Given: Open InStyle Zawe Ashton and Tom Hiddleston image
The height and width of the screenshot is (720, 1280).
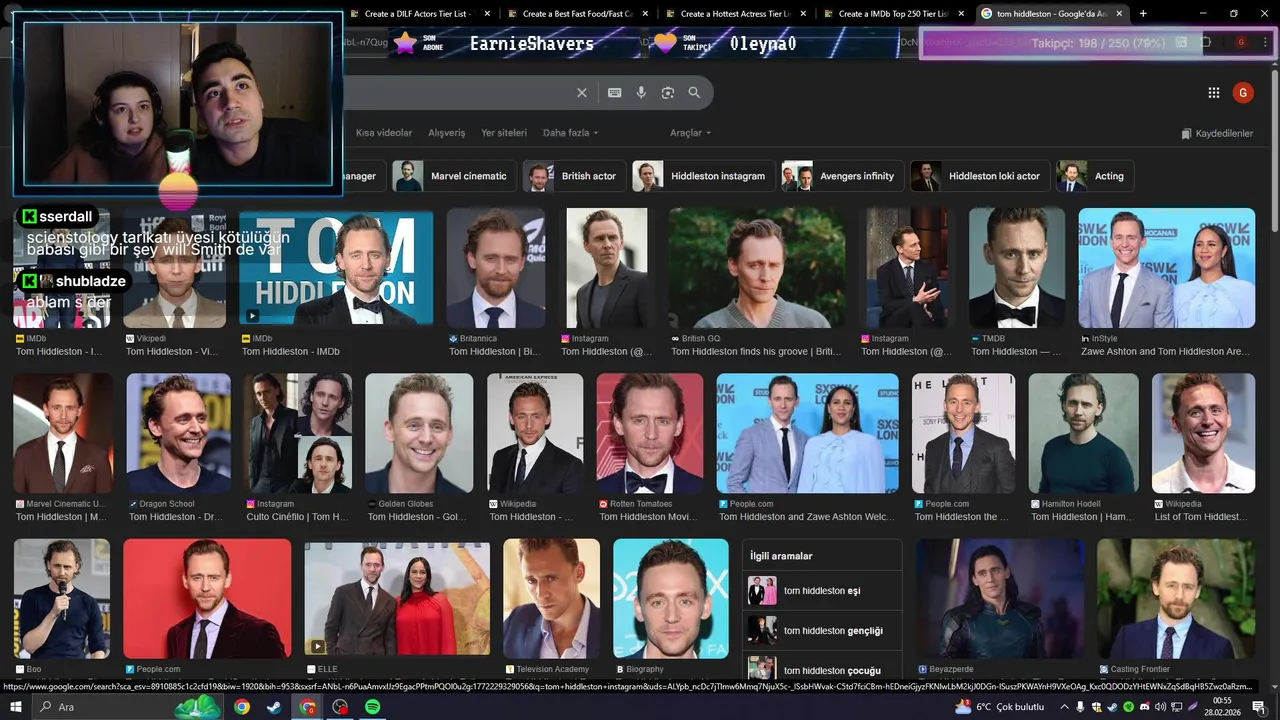Looking at the screenshot, I should pyautogui.click(x=1166, y=268).
